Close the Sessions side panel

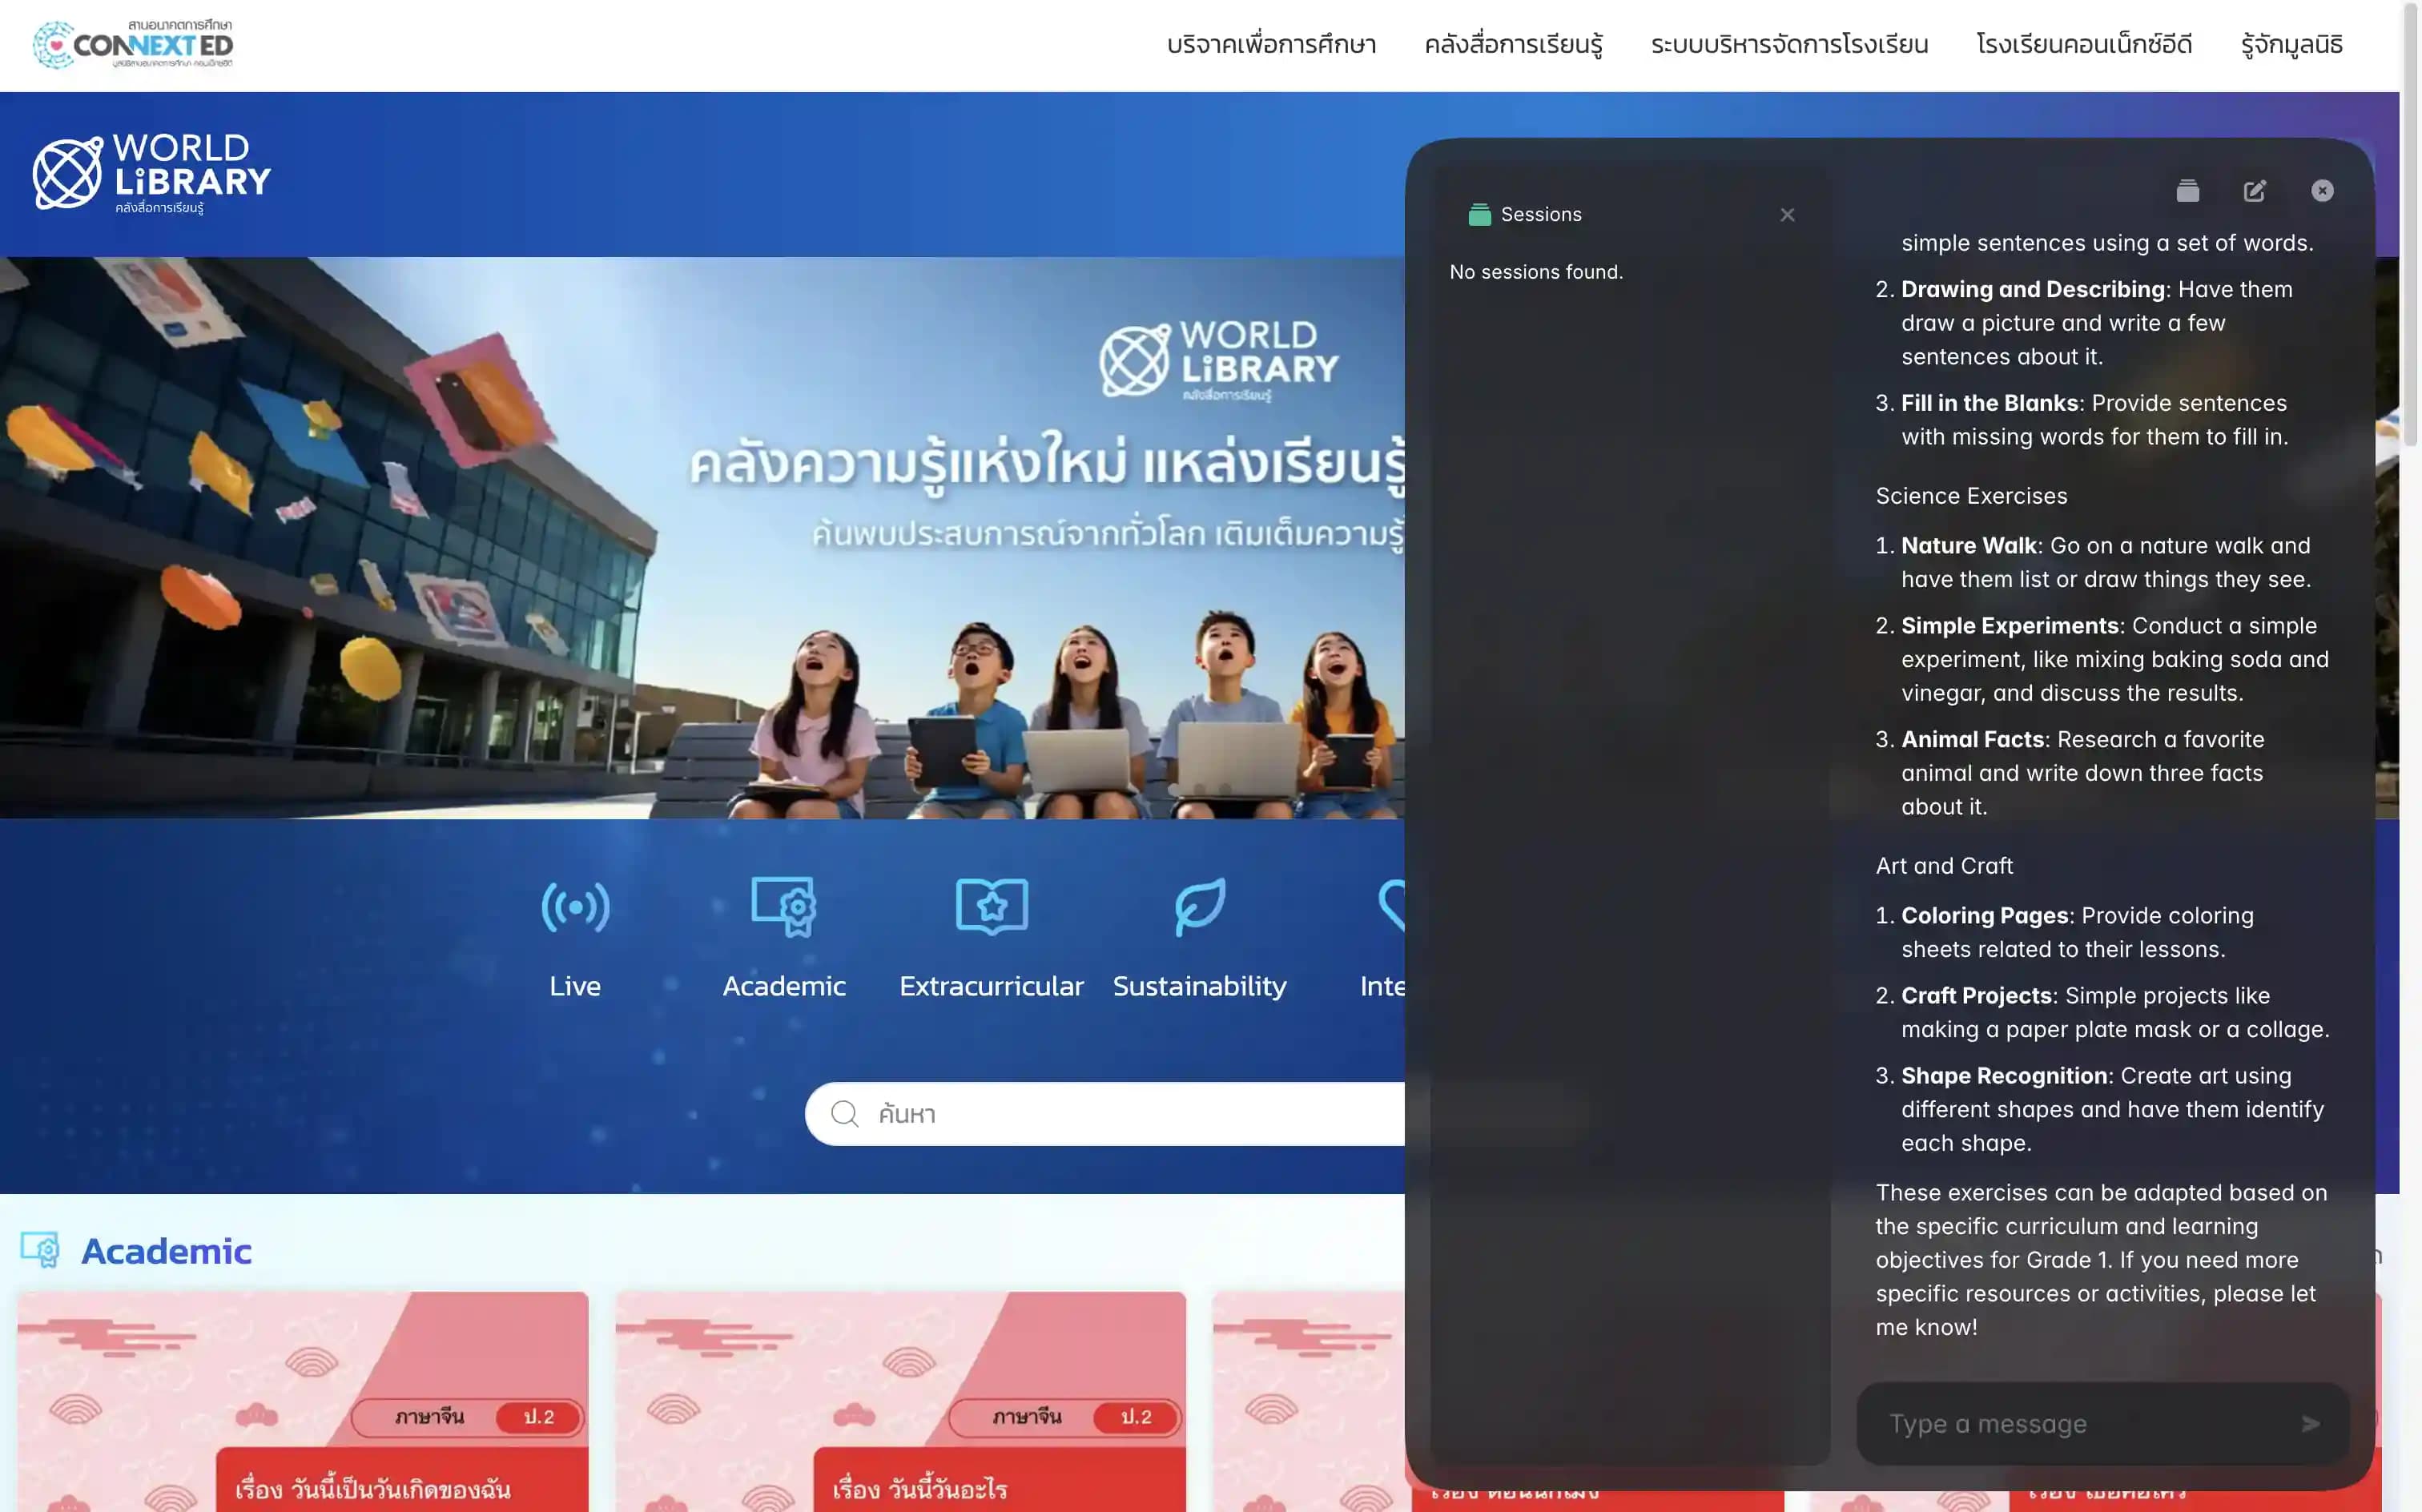tap(1787, 215)
